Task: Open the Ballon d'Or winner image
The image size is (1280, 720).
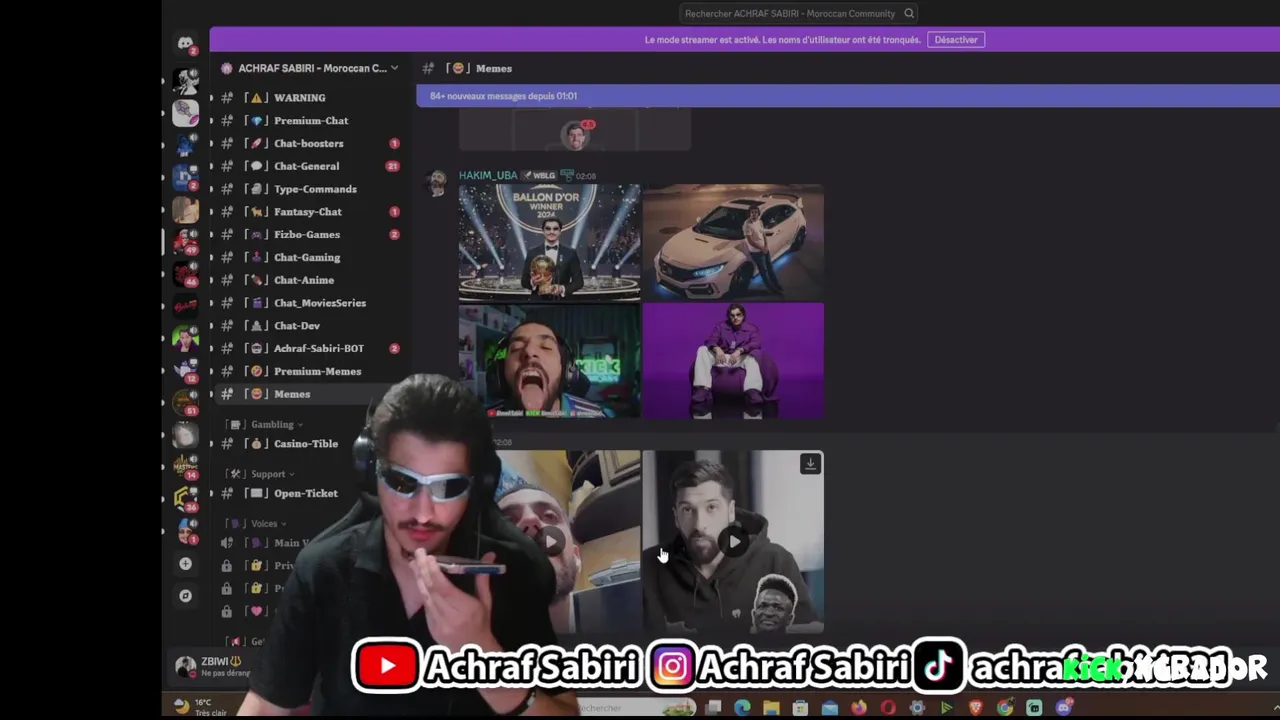Action: tap(549, 242)
